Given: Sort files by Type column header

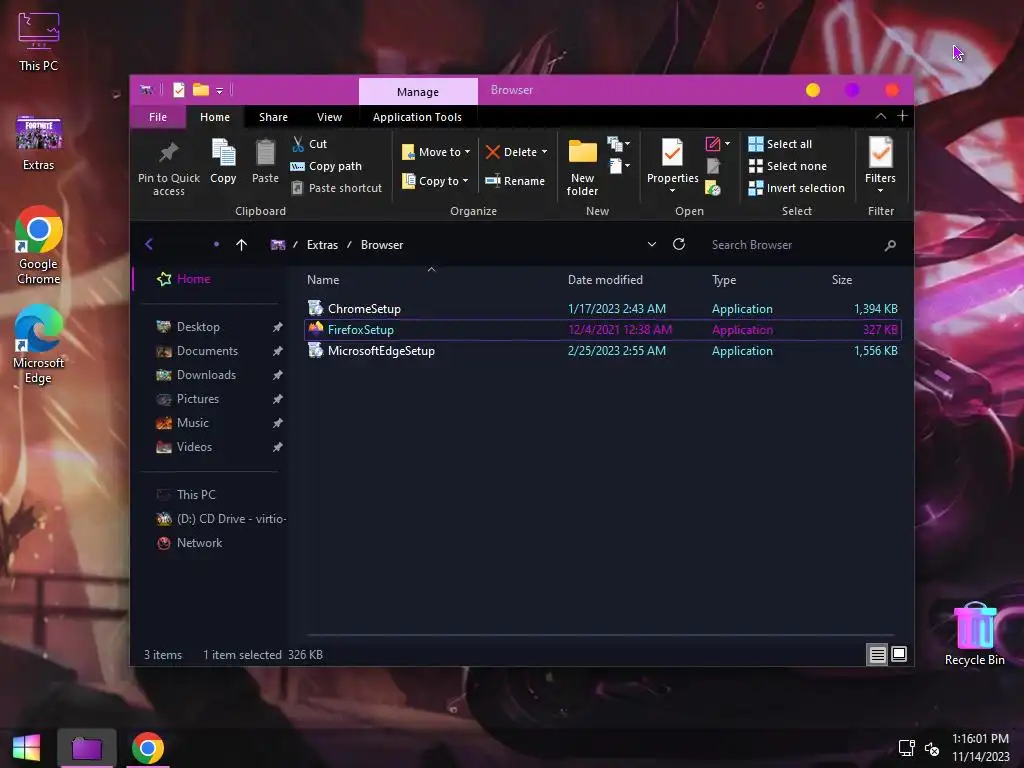Looking at the screenshot, I should coord(724,280).
